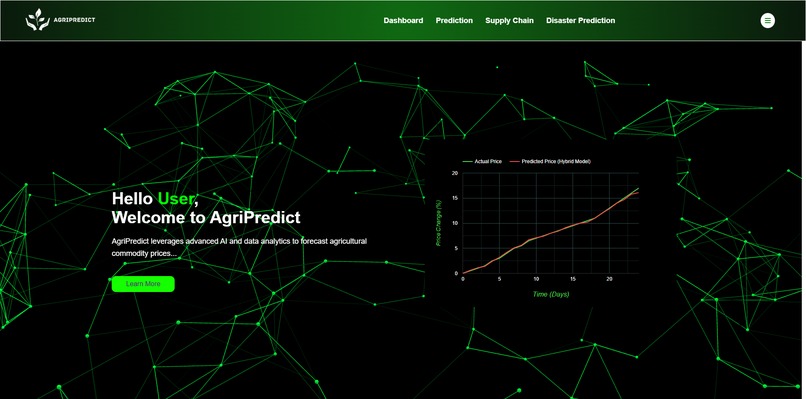The image size is (806, 399).
Task: Go to the Dashboard nav item
Action: point(403,21)
